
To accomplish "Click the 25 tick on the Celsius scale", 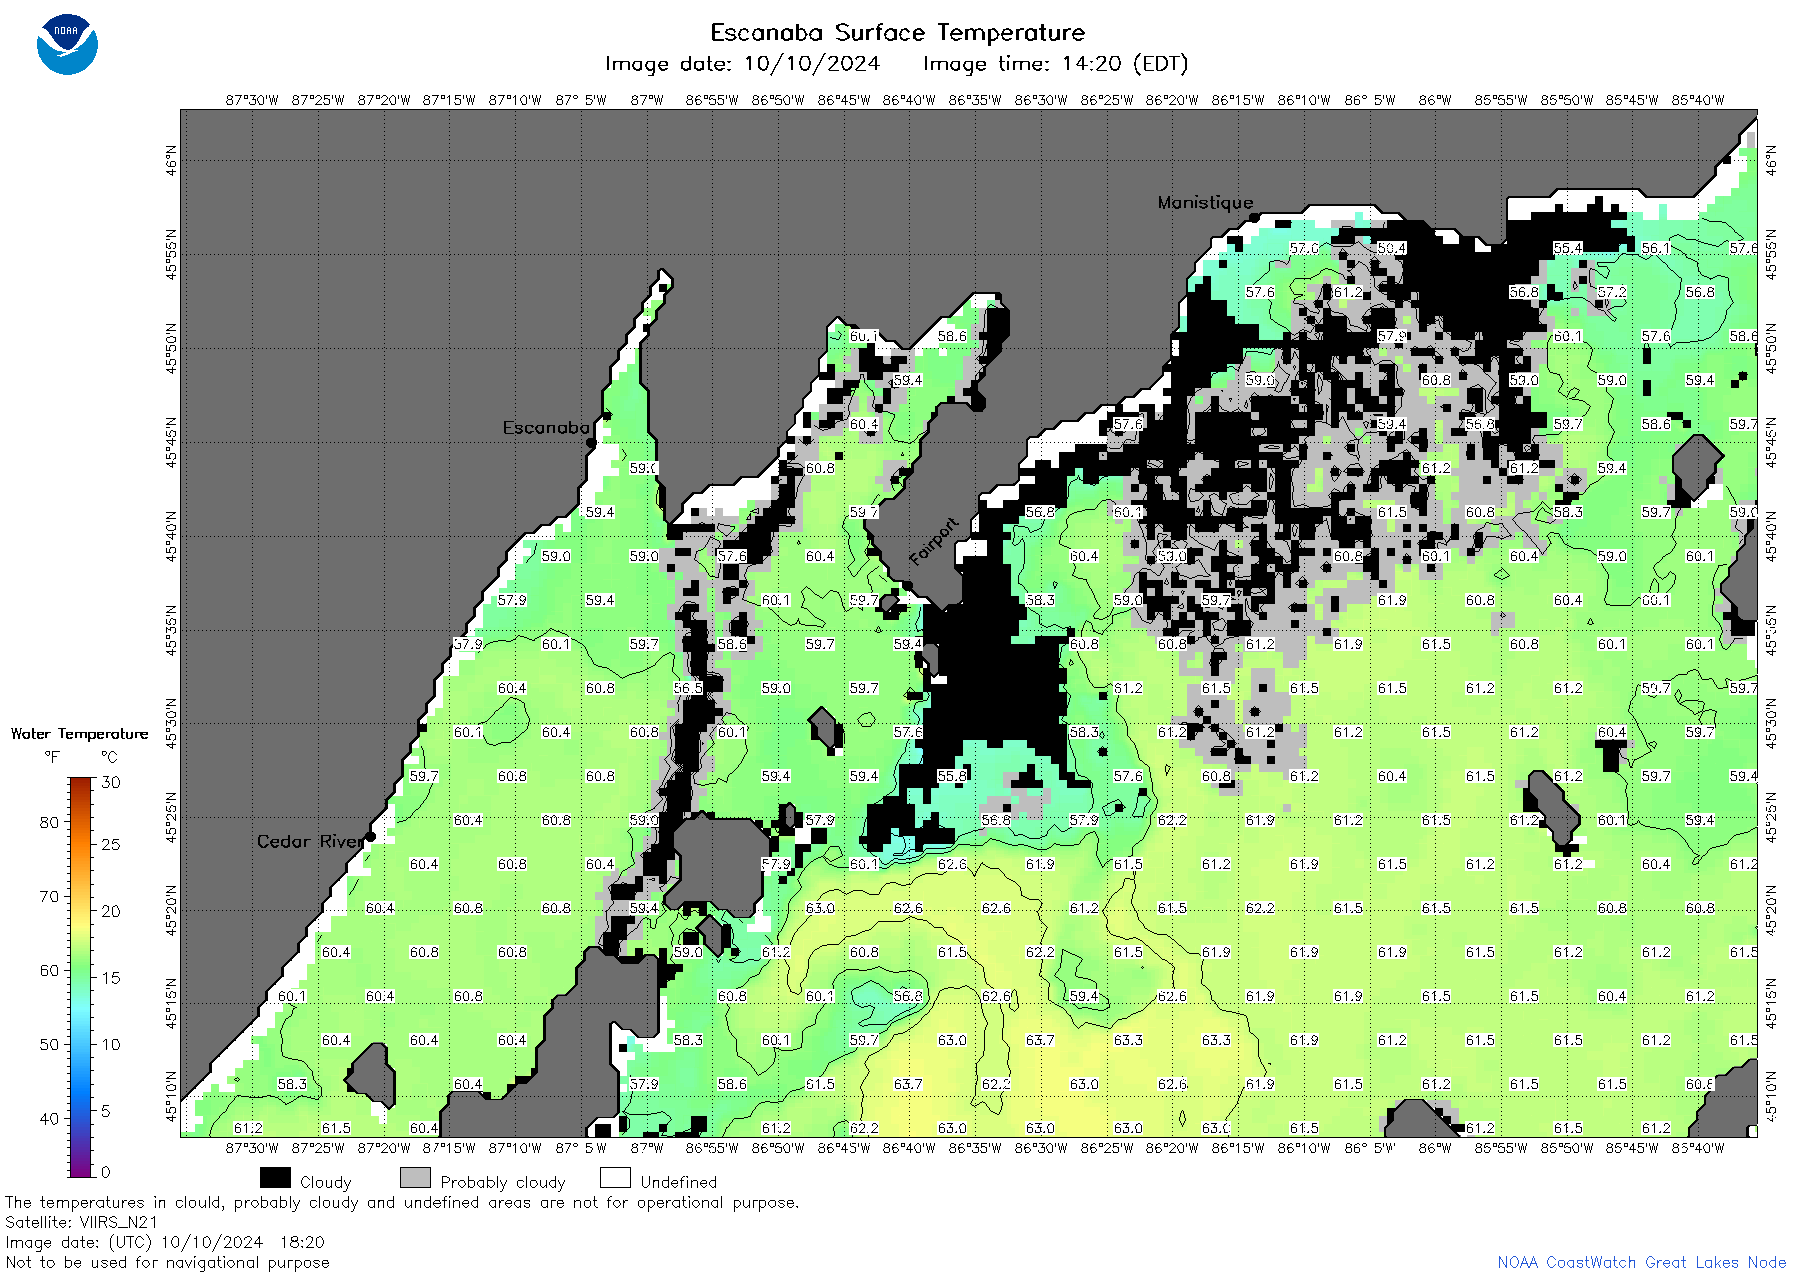I will point(111,844).
